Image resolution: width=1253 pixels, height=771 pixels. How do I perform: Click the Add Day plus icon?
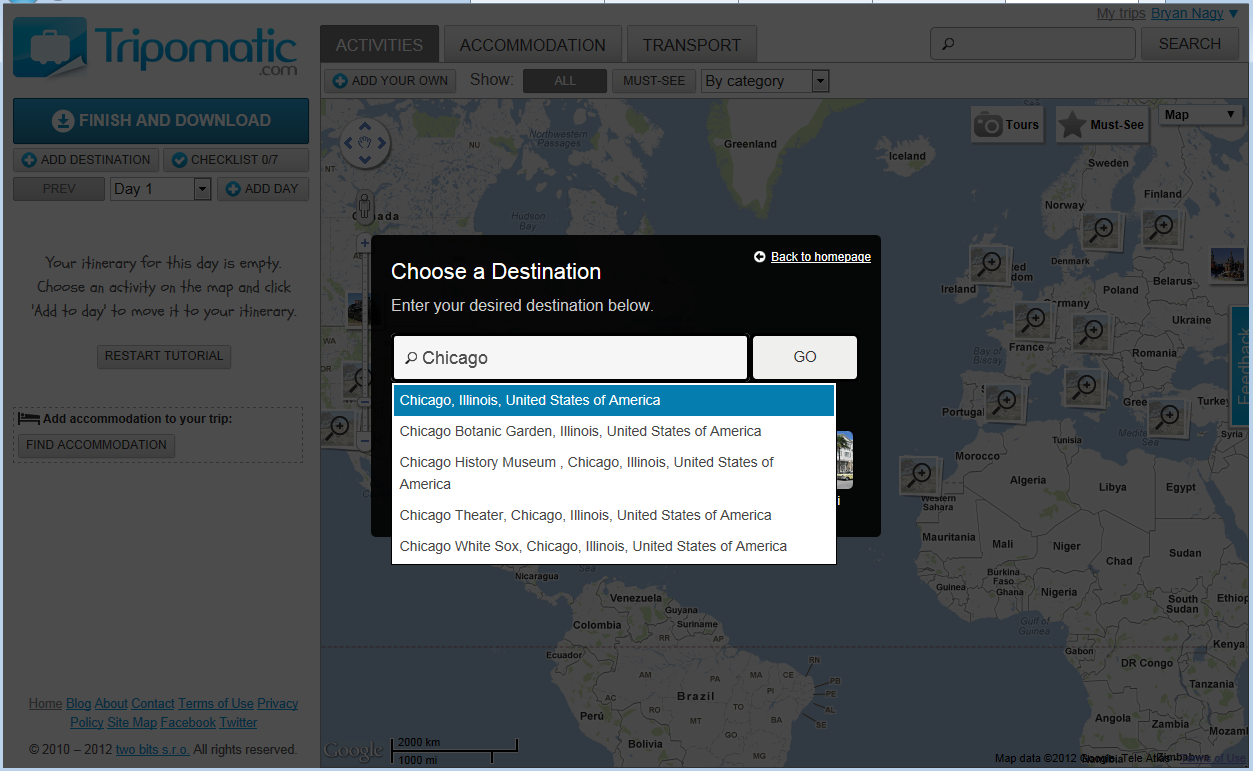[x=230, y=189]
